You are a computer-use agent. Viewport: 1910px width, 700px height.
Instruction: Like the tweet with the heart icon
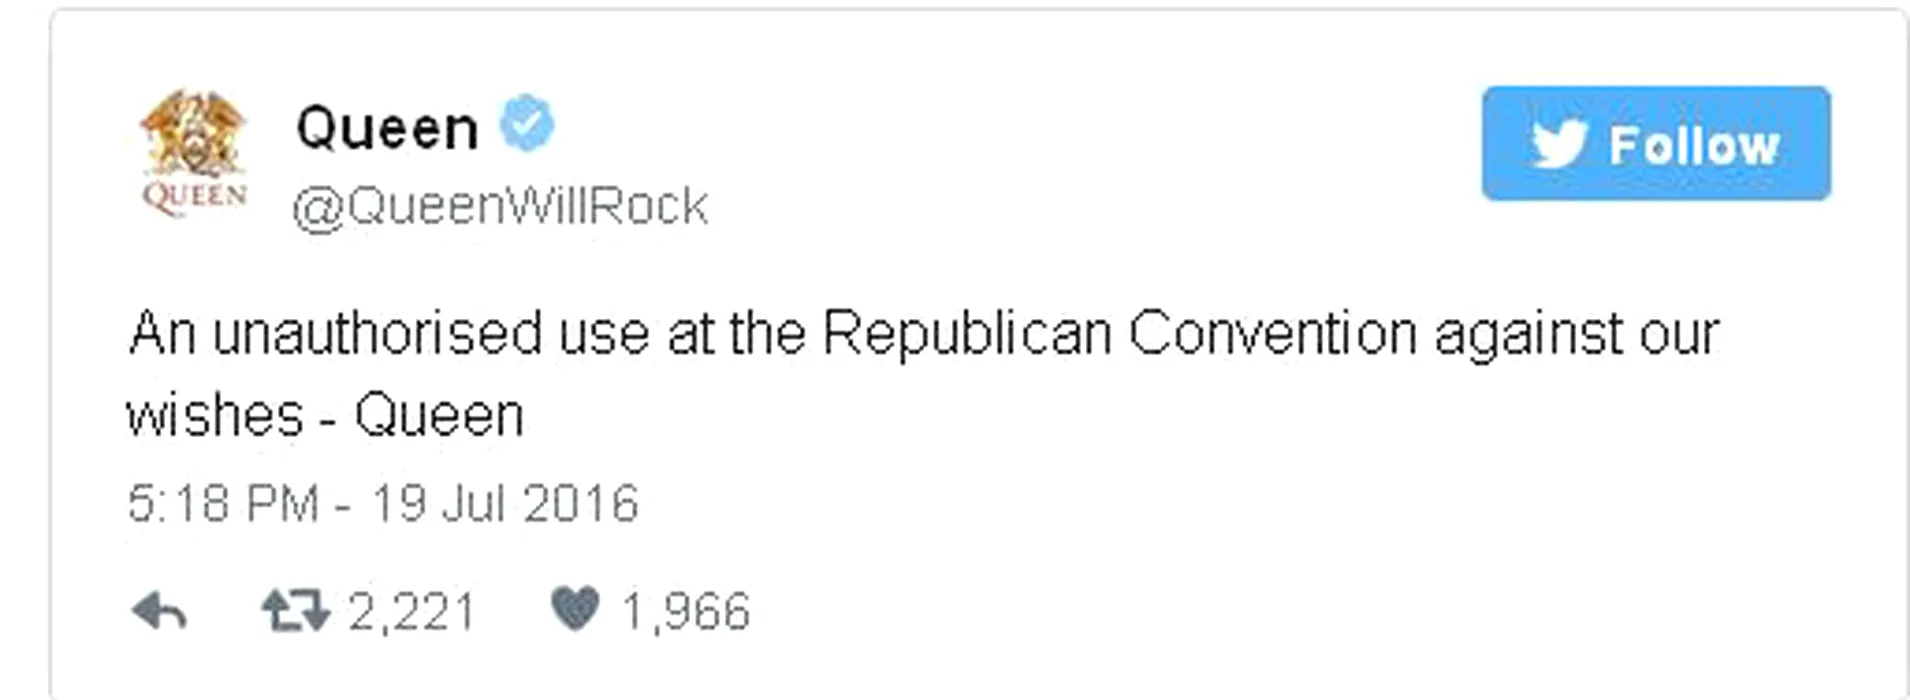(x=575, y=608)
